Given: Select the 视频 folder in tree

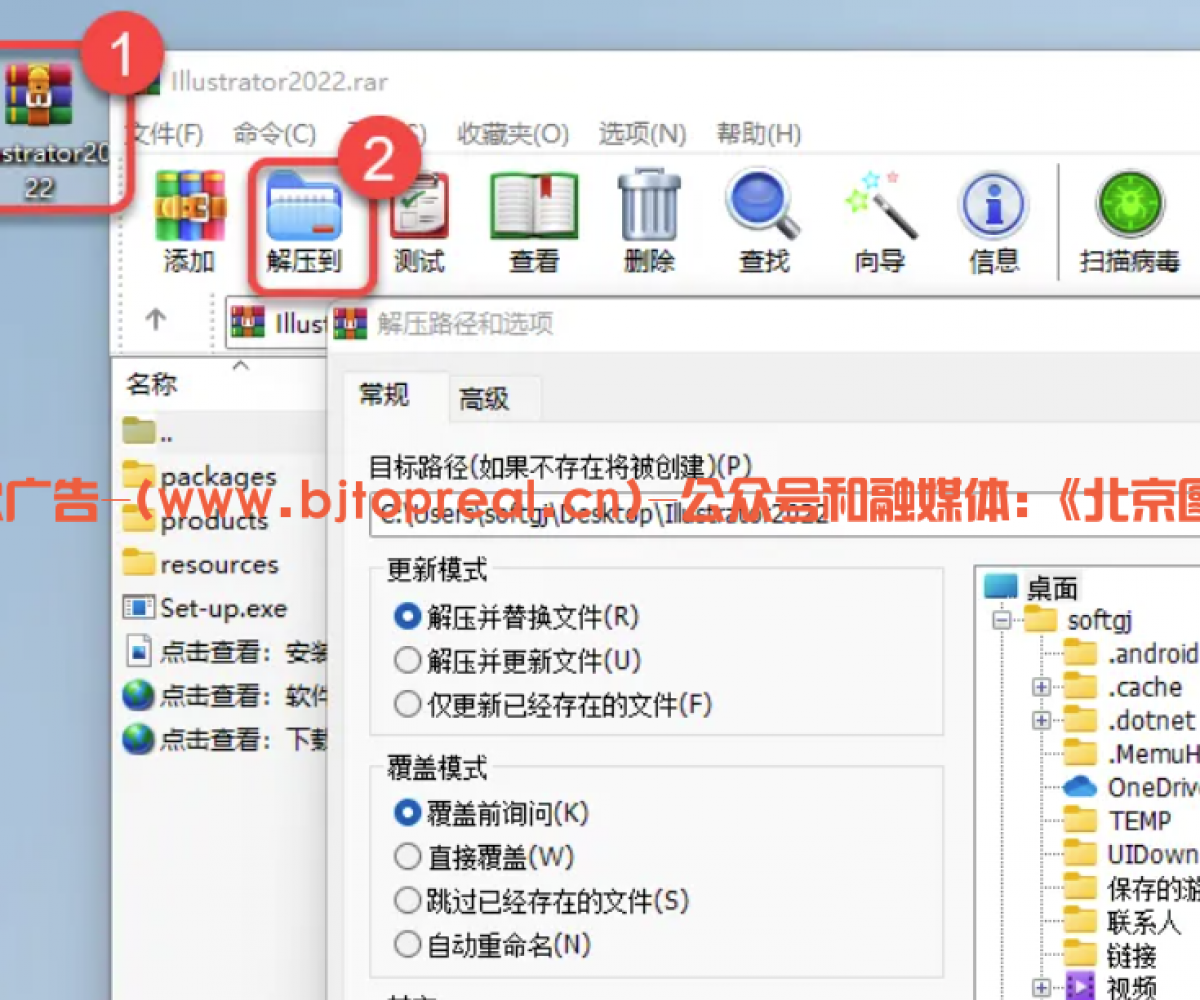Looking at the screenshot, I should (1110, 988).
